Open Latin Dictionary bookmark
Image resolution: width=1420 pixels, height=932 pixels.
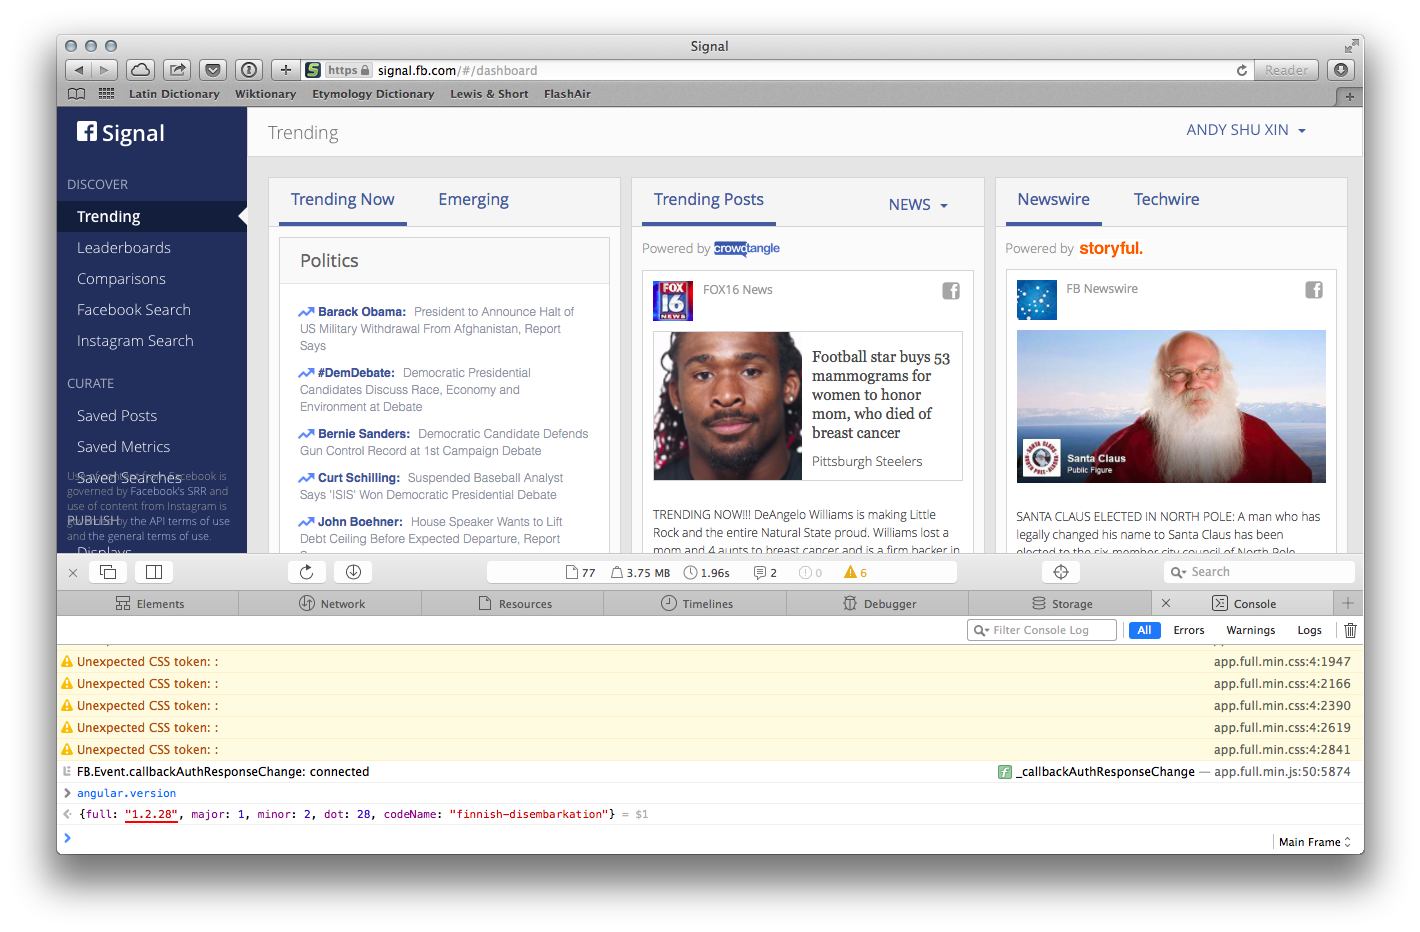coord(174,94)
